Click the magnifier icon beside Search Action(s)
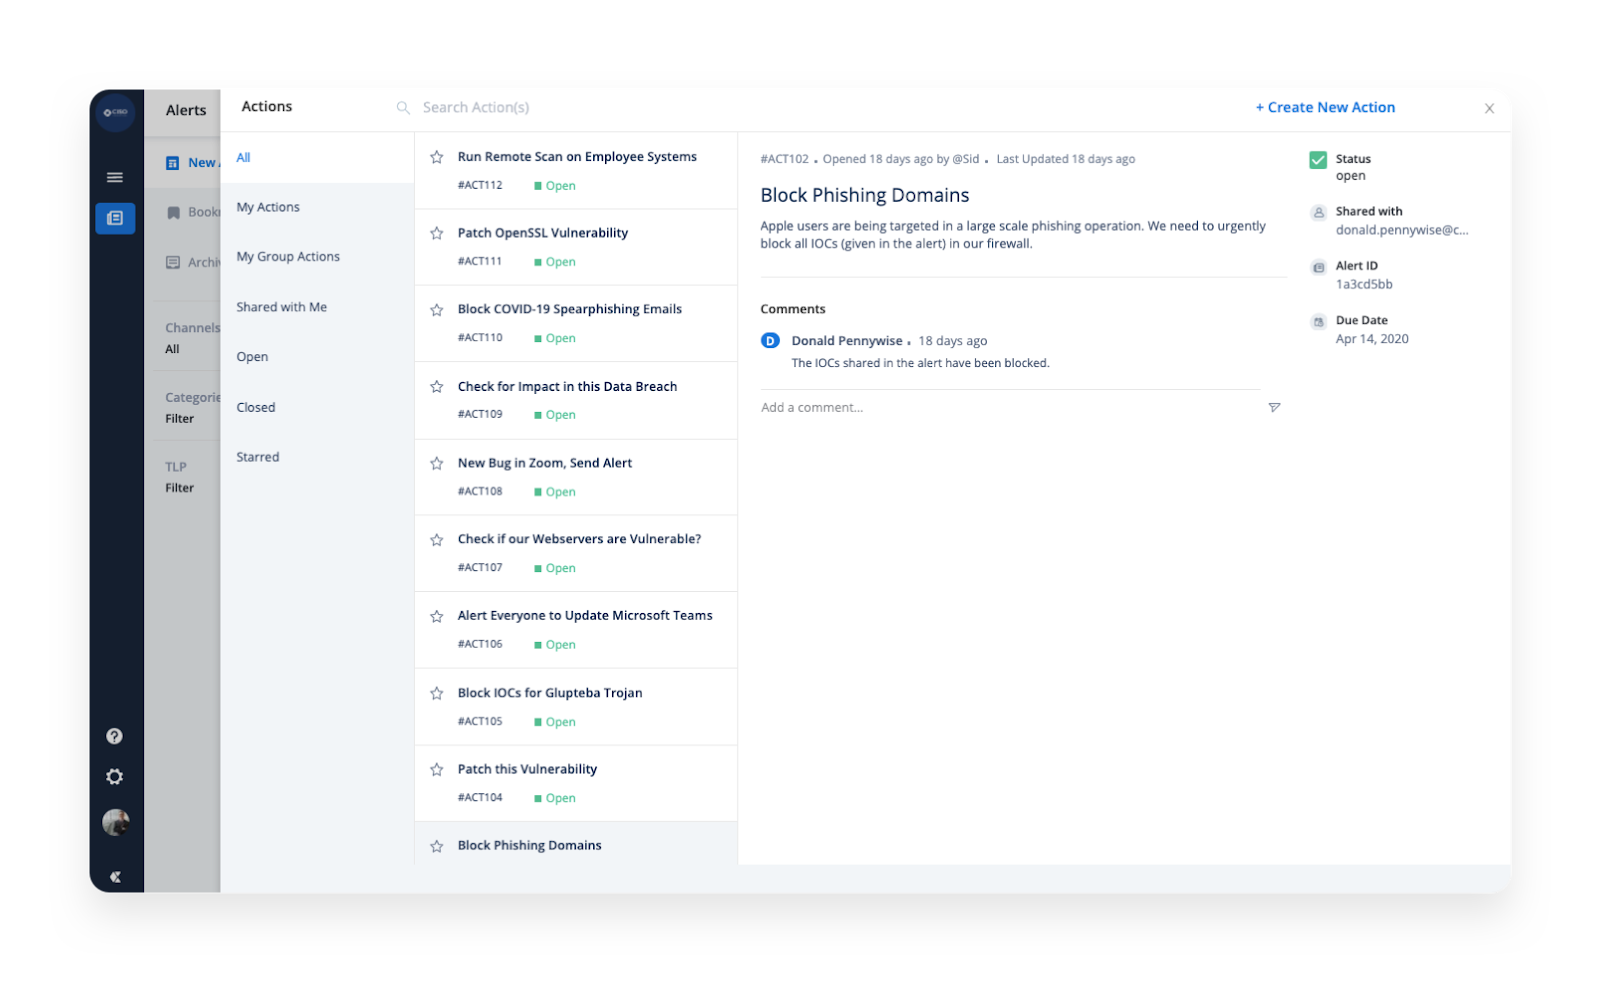This screenshot has height=982, width=1600. tap(403, 108)
